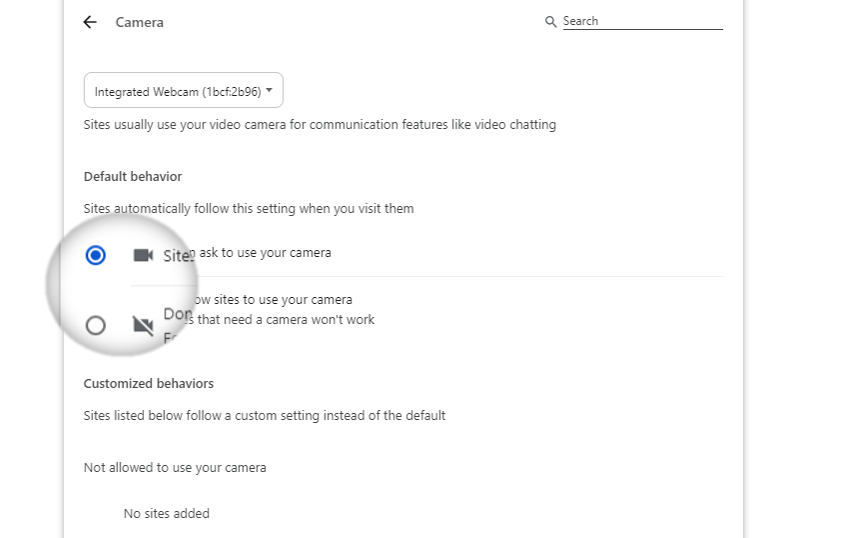Select the don't allow camera radio button

[96, 325]
